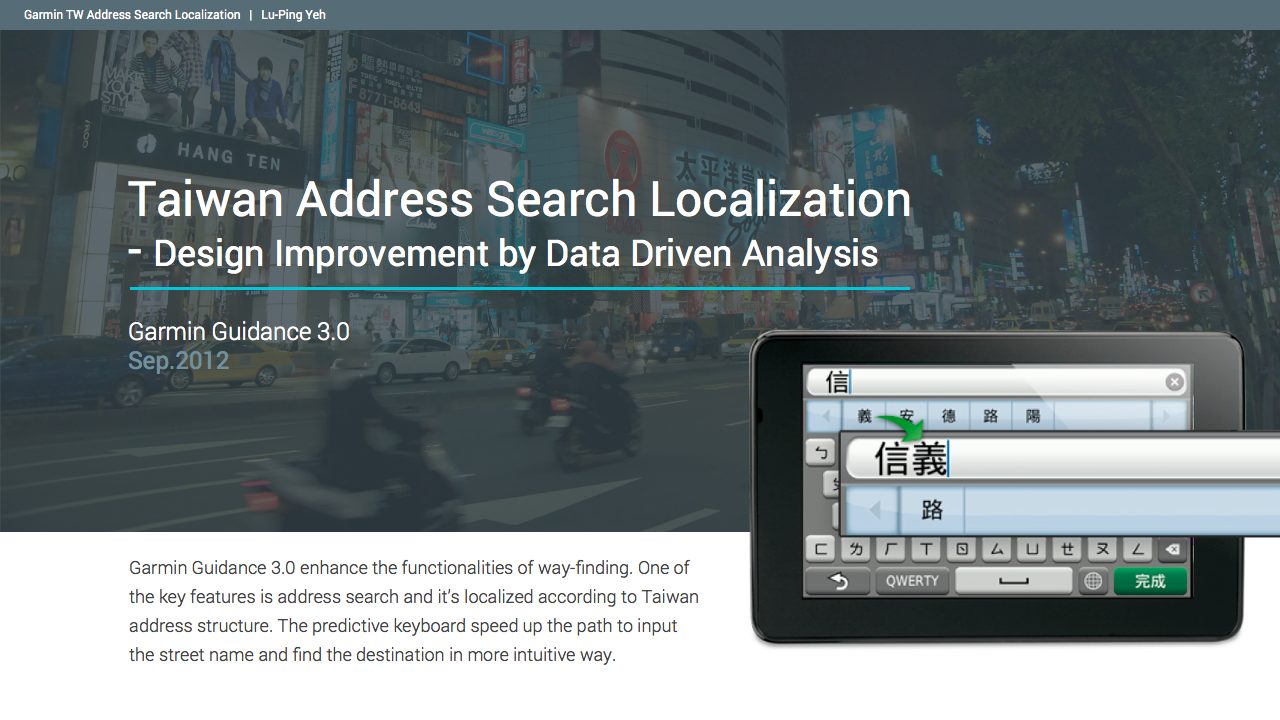Tap the ㄖ key on the keyboard
The height and width of the screenshot is (720, 1280).
[961, 549]
